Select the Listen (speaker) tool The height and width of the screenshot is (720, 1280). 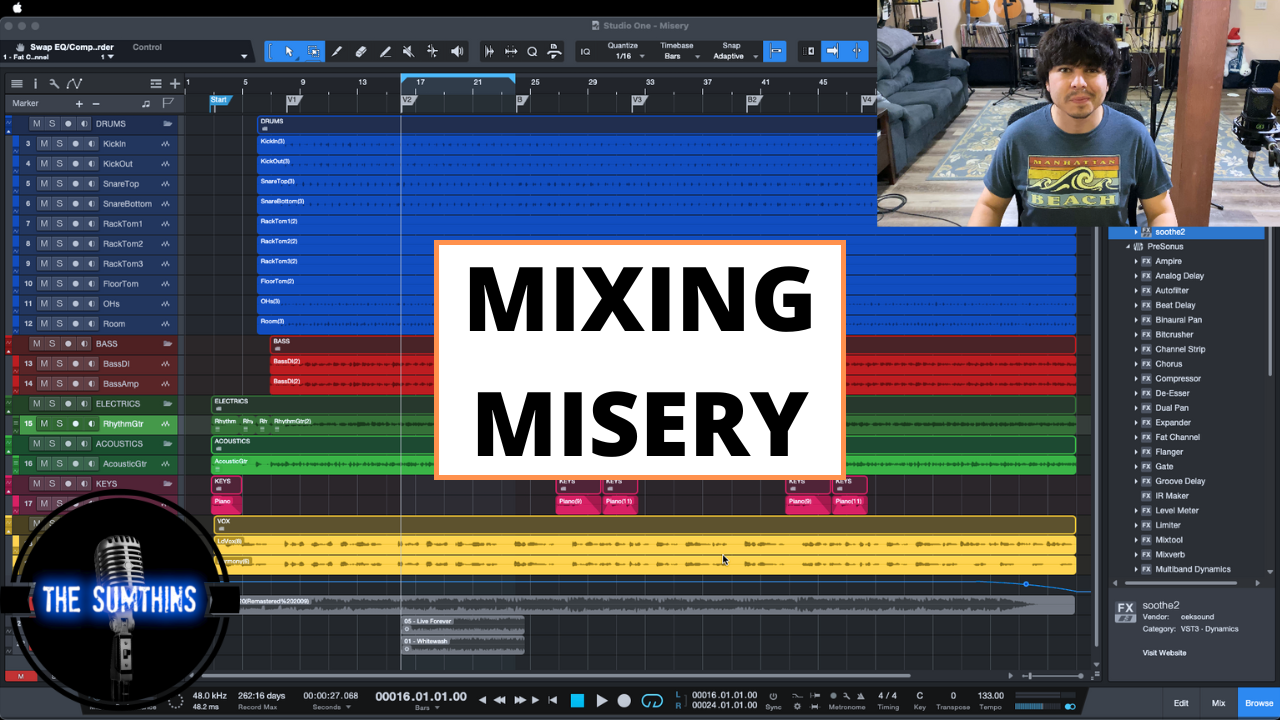[457, 51]
